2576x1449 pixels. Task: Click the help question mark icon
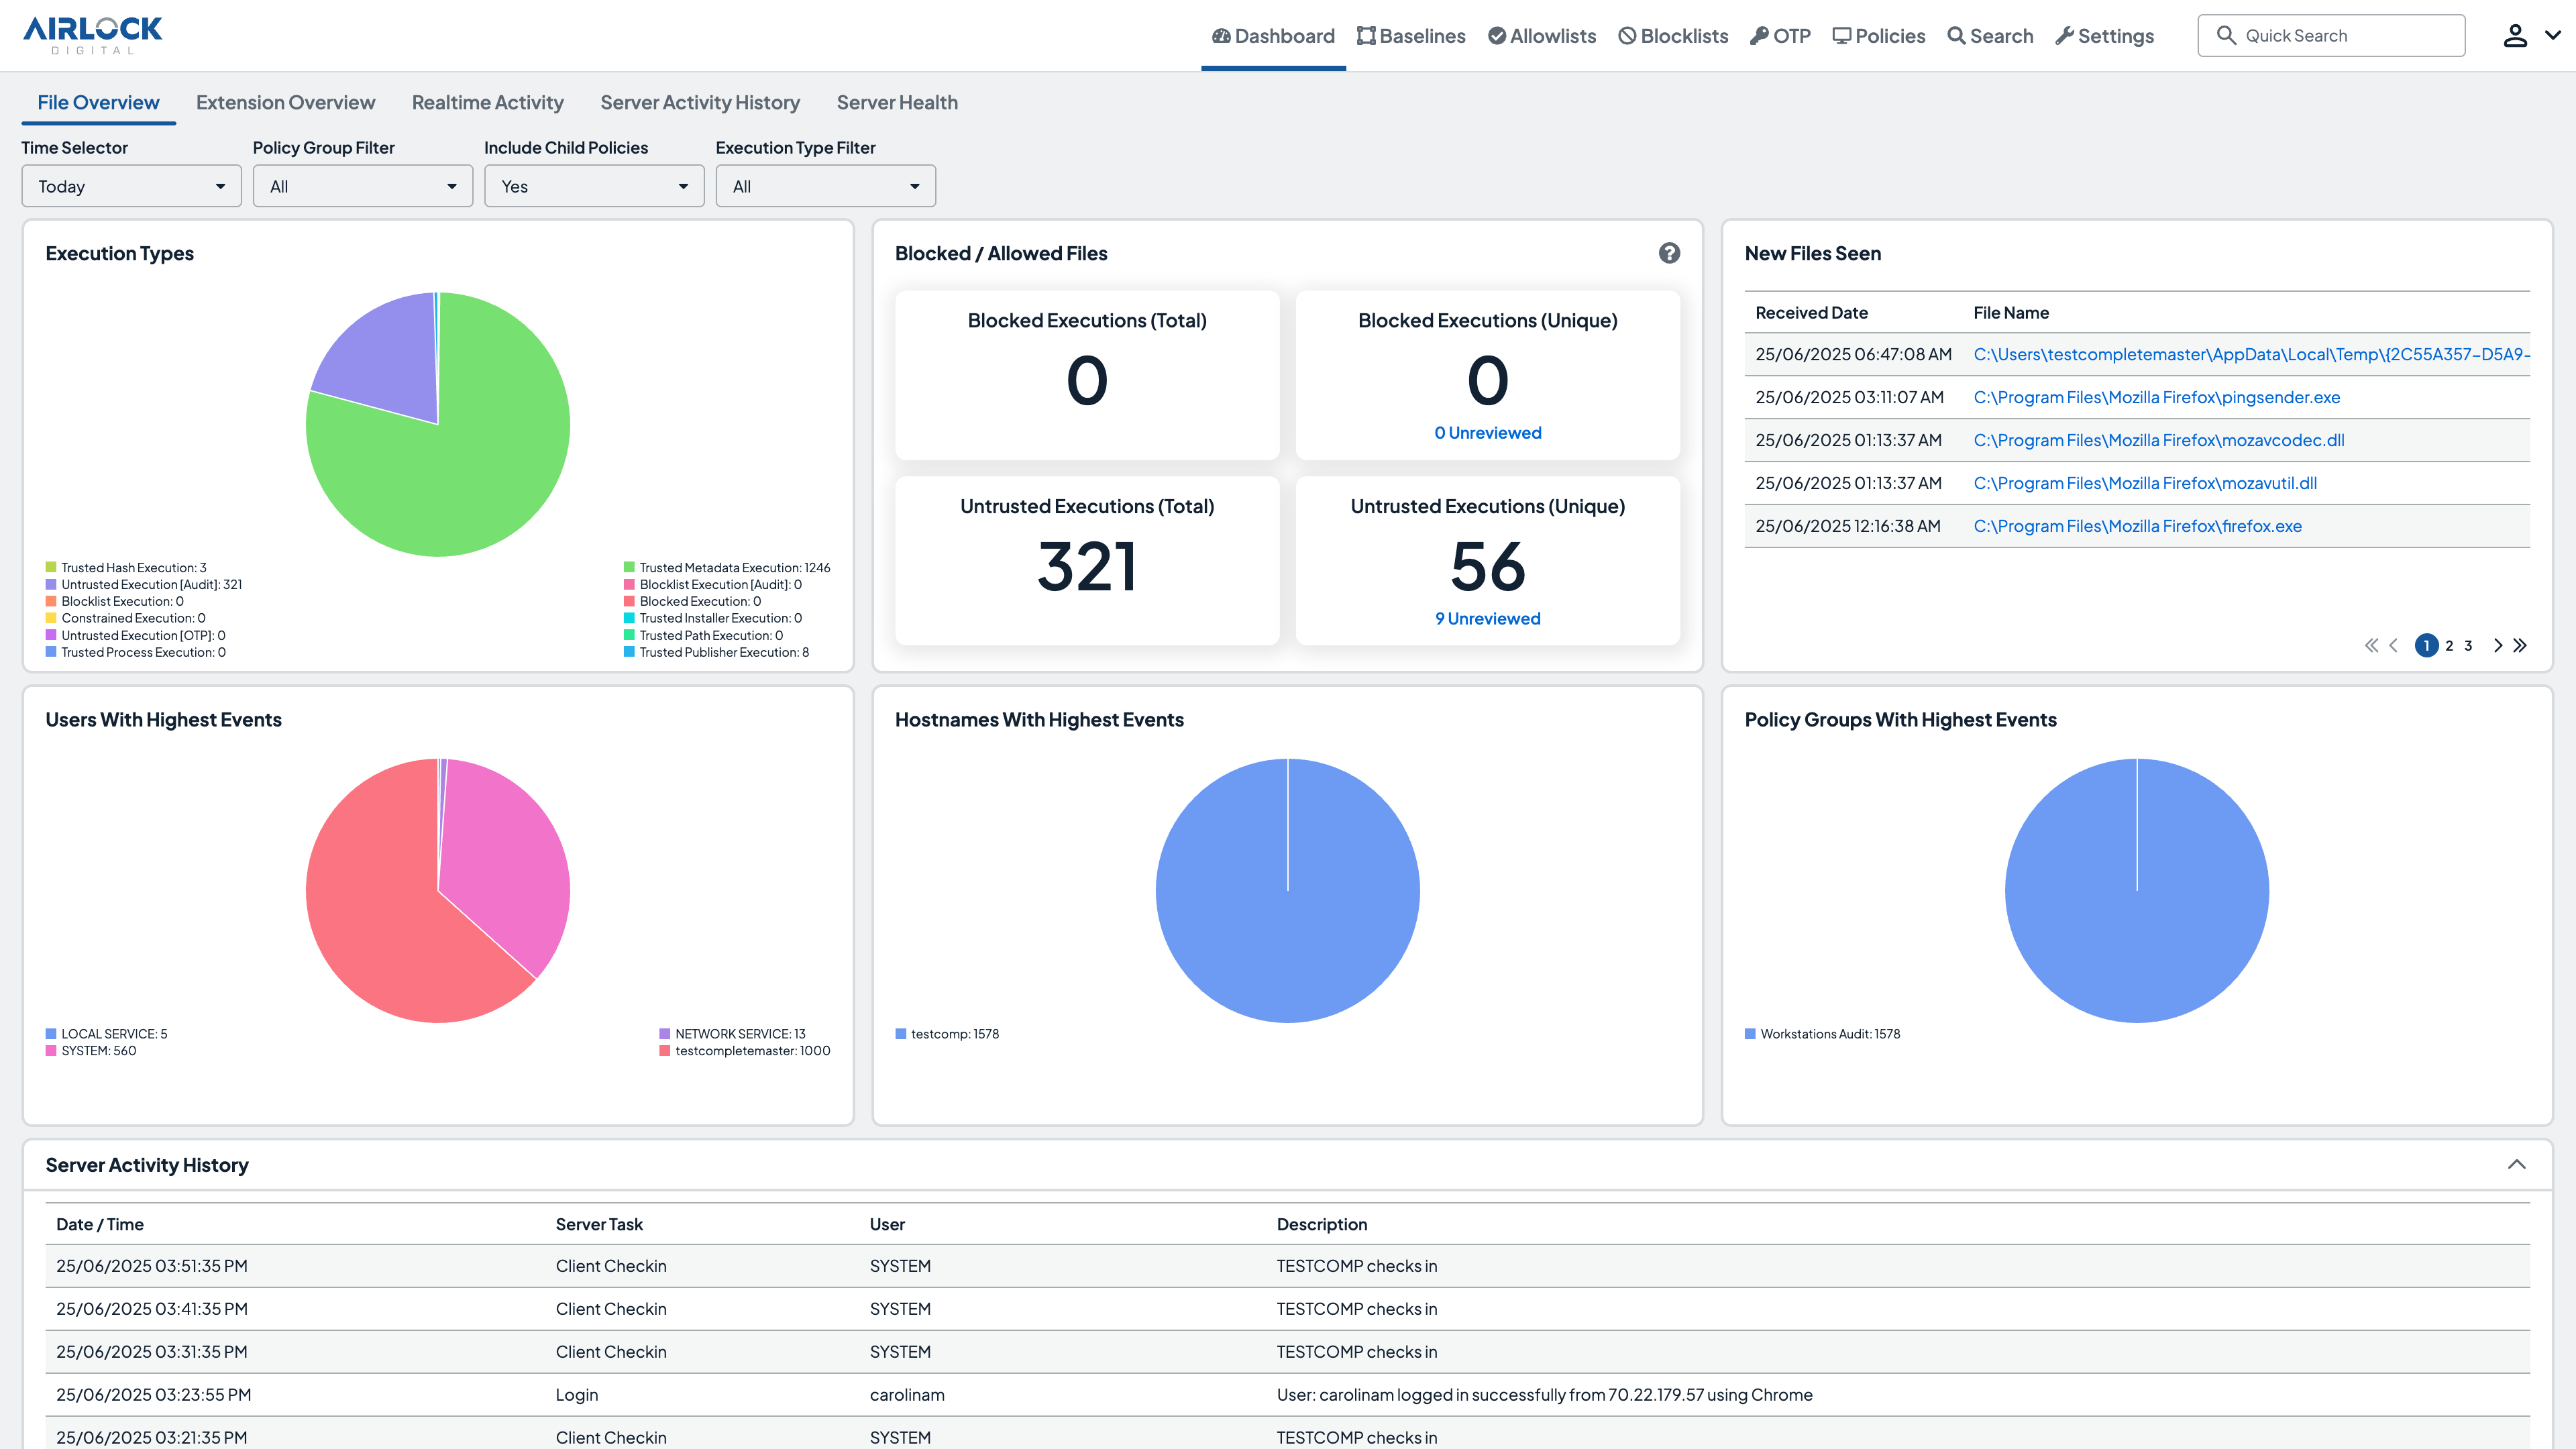pos(1669,253)
